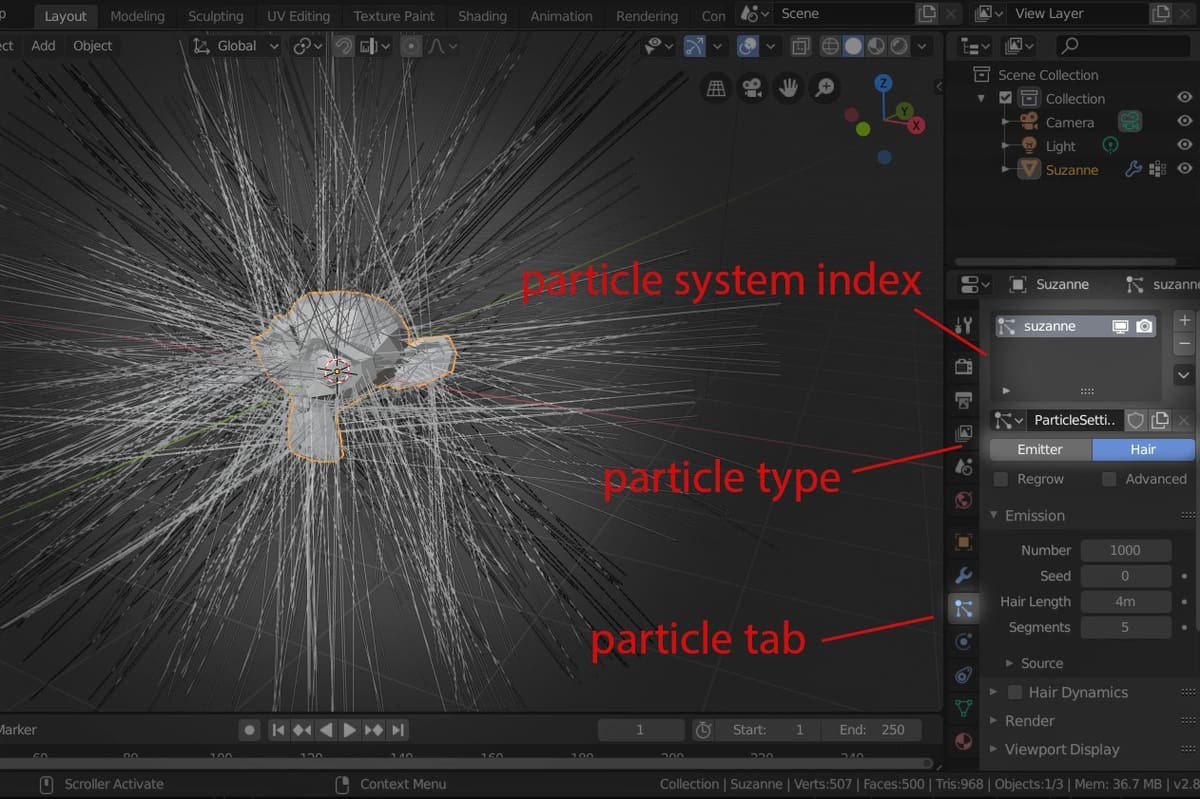
Task: Click the magnifier zoom view gizmo
Action: [x=824, y=88]
